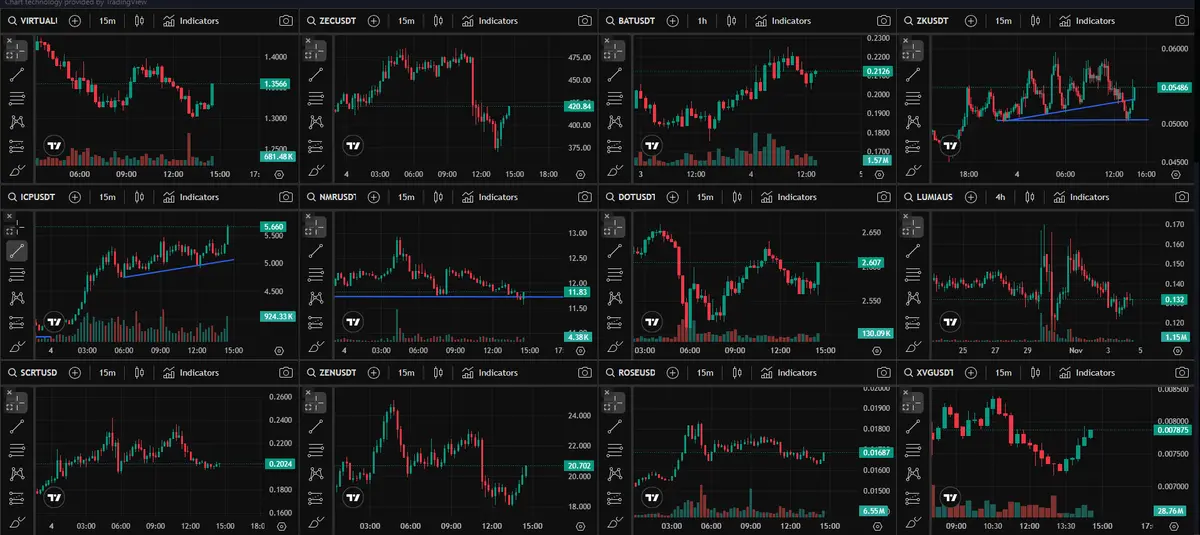The height and width of the screenshot is (535, 1200).
Task: Open Indicators on the SCRTUSD chart
Action: (x=190, y=373)
